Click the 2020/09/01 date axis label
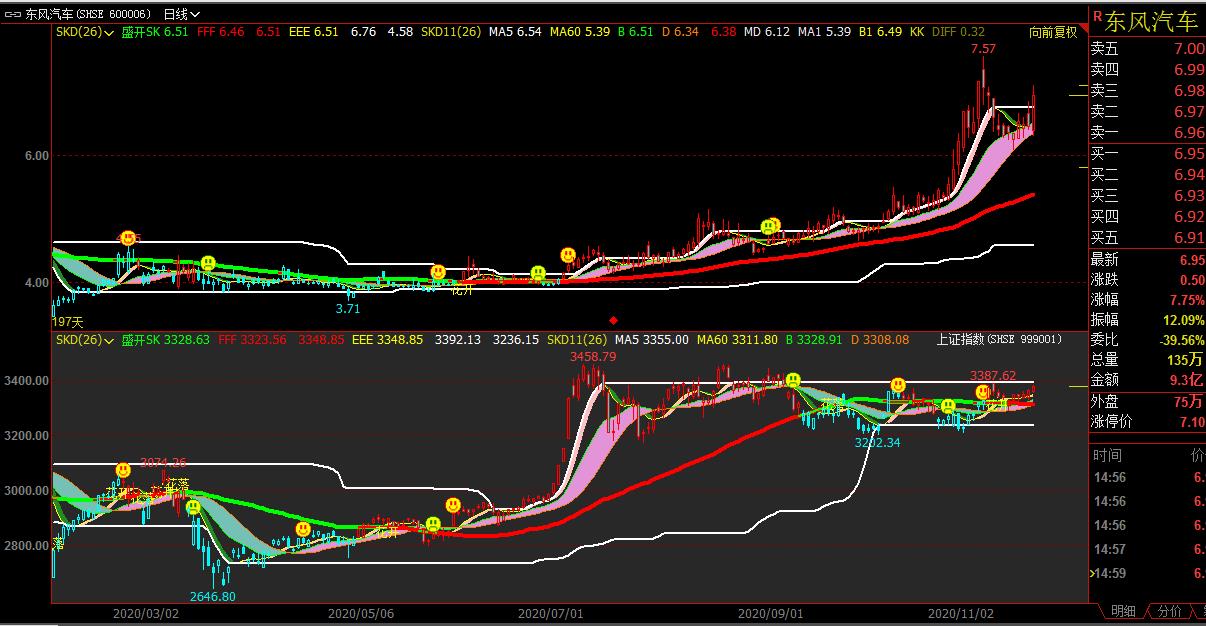The height and width of the screenshot is (626, 1206). (x=771, y=613)
